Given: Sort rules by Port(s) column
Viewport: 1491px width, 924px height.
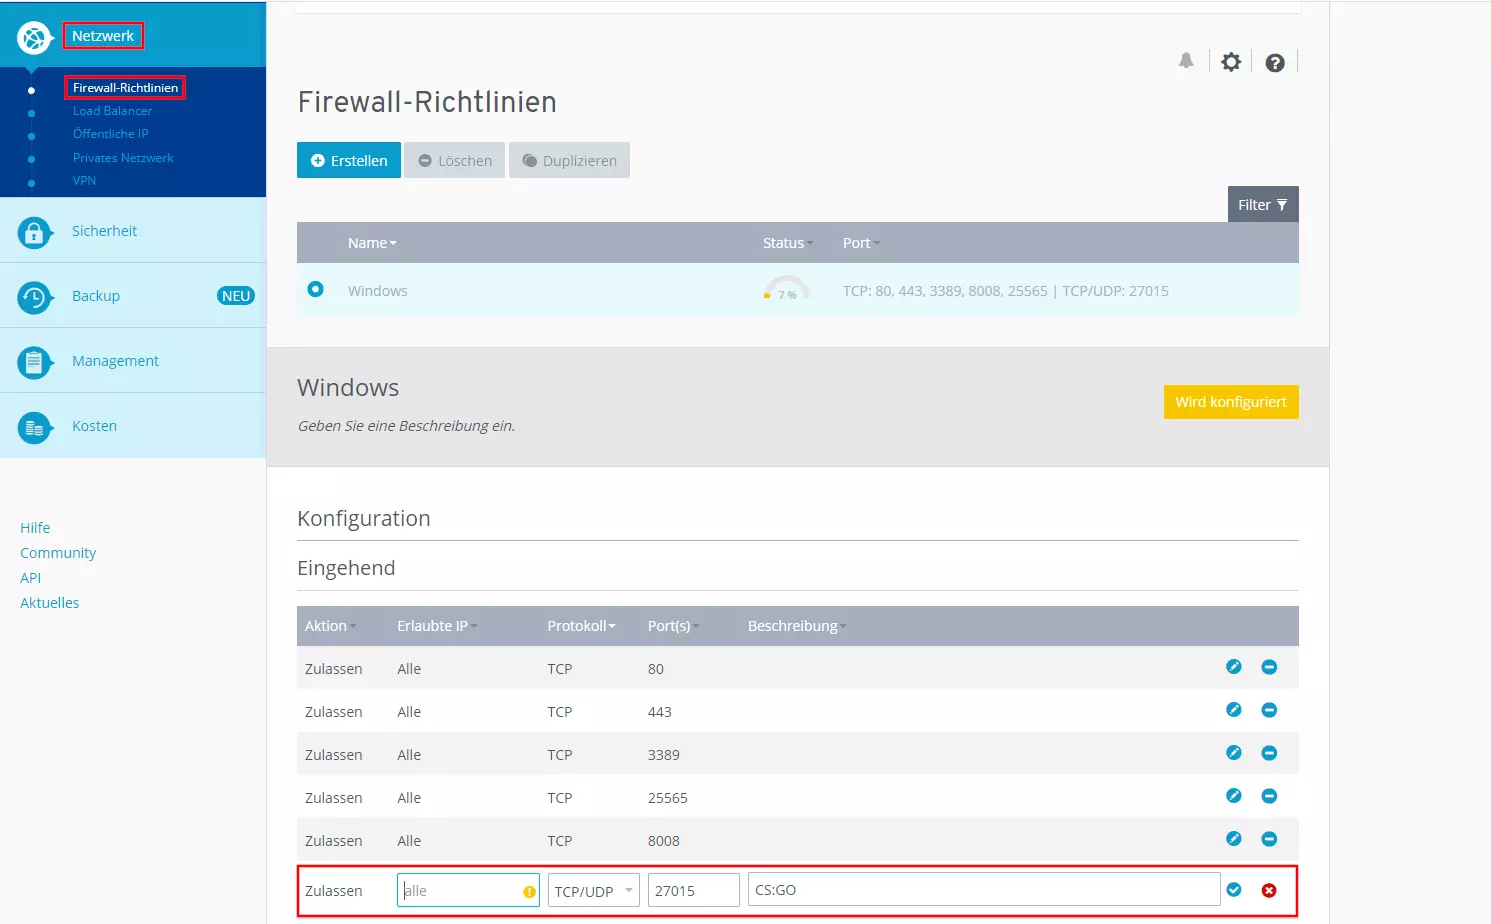Looking at the screenshot, I should coord(673,626).
